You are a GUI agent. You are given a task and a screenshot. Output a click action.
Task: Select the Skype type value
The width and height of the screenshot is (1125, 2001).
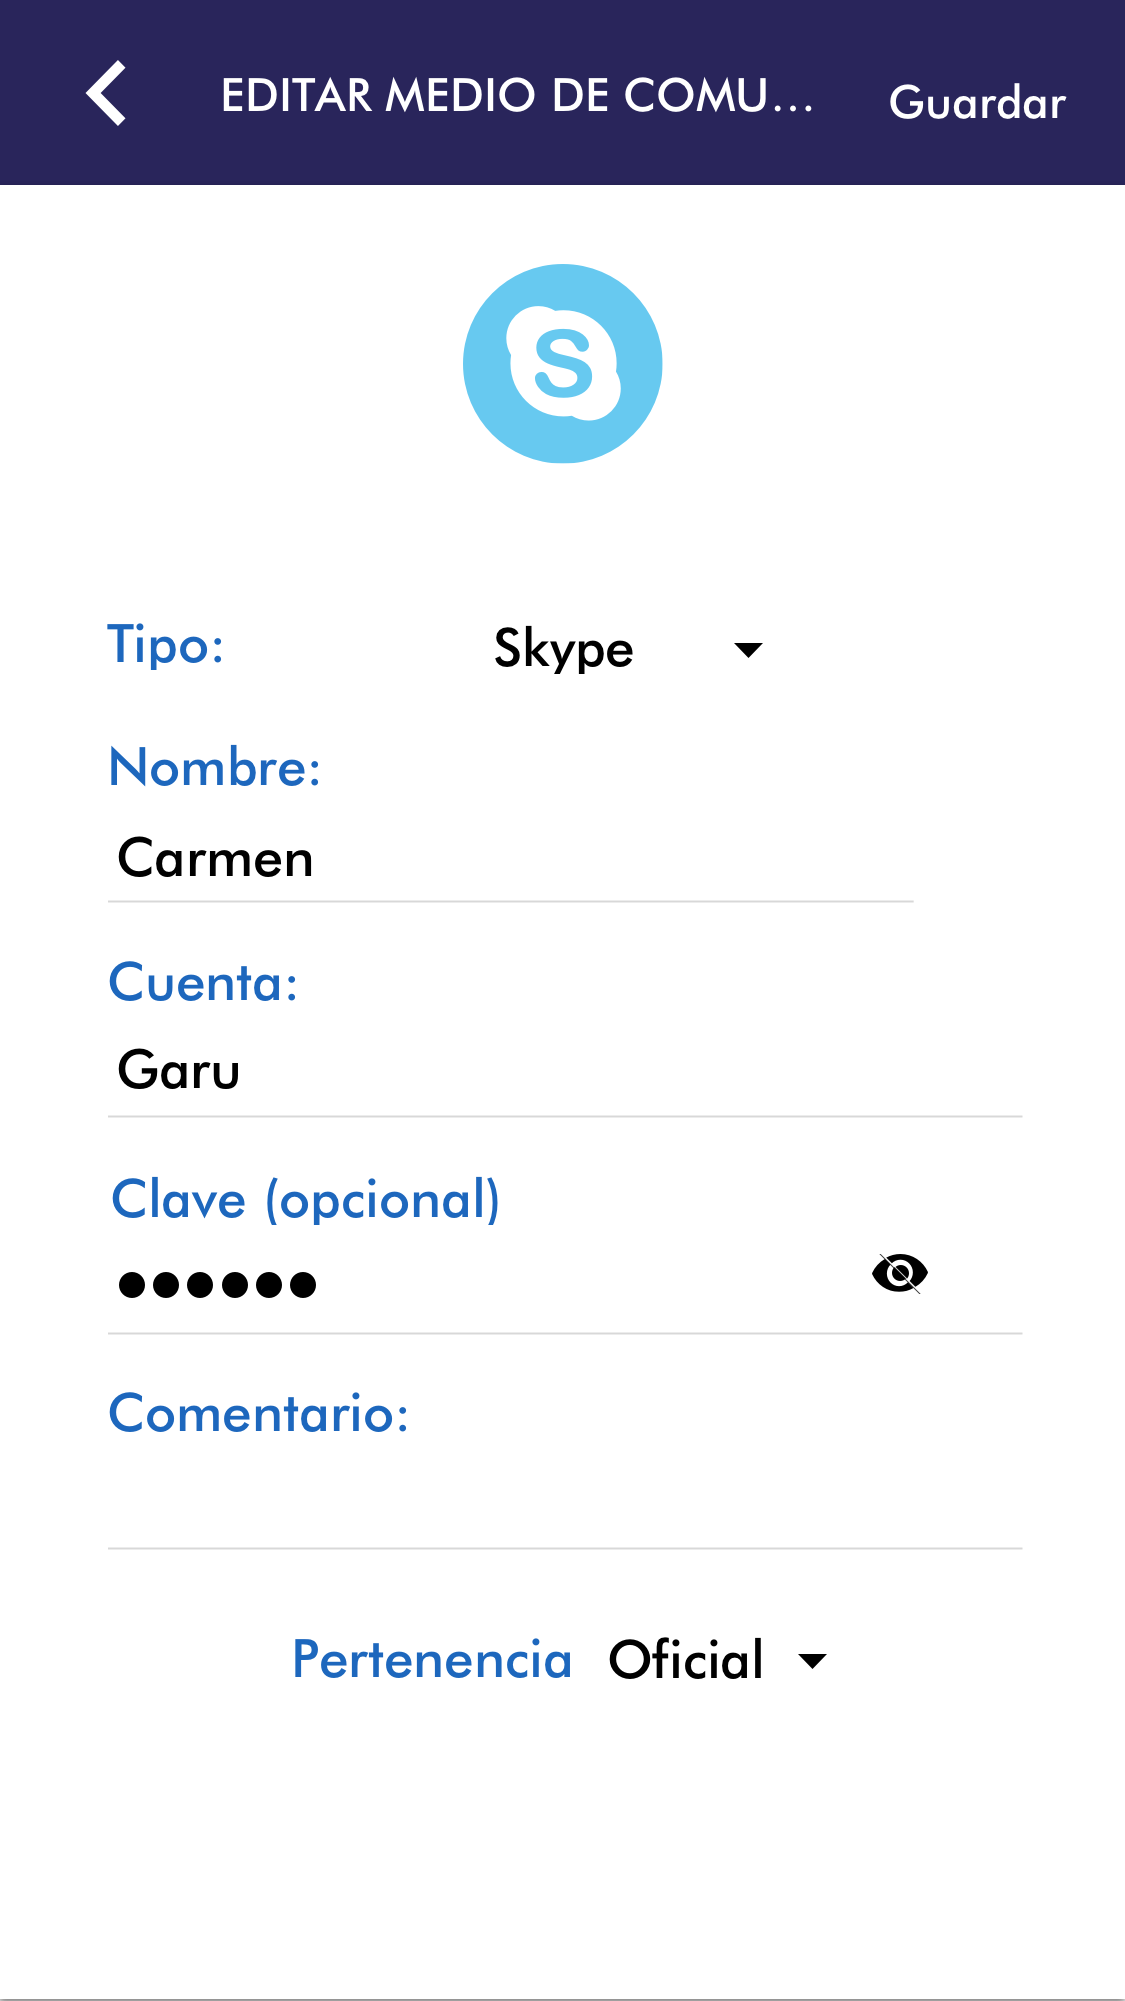pos(564,650)
